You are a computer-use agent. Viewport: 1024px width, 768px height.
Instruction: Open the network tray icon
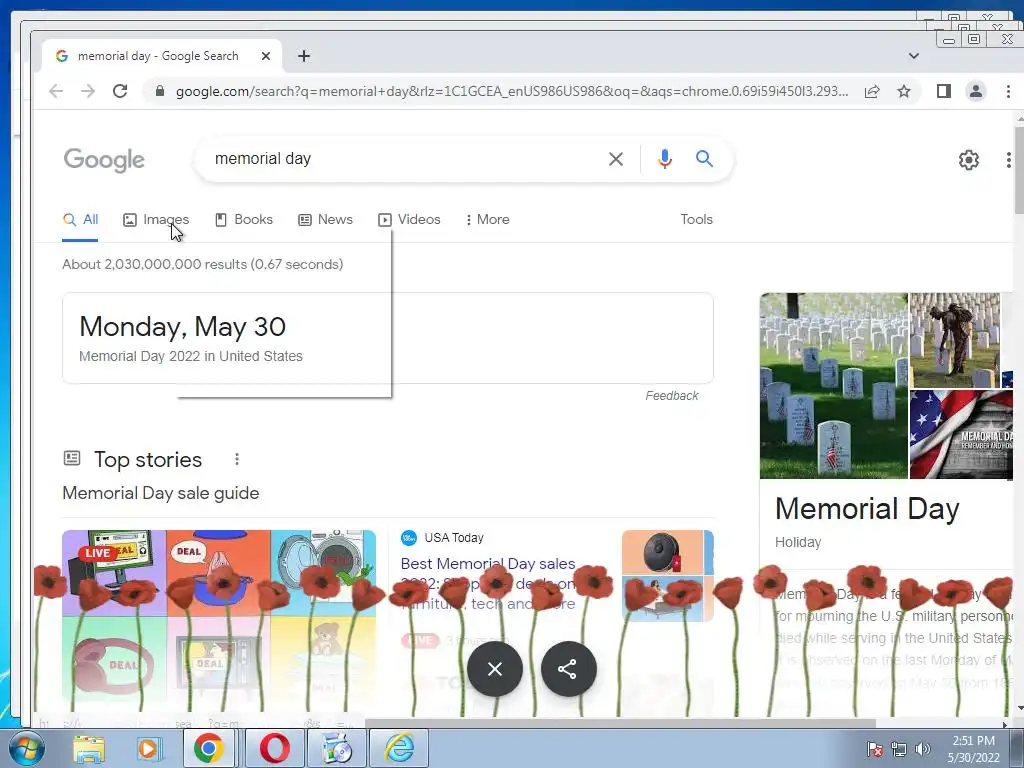(899, 749)
